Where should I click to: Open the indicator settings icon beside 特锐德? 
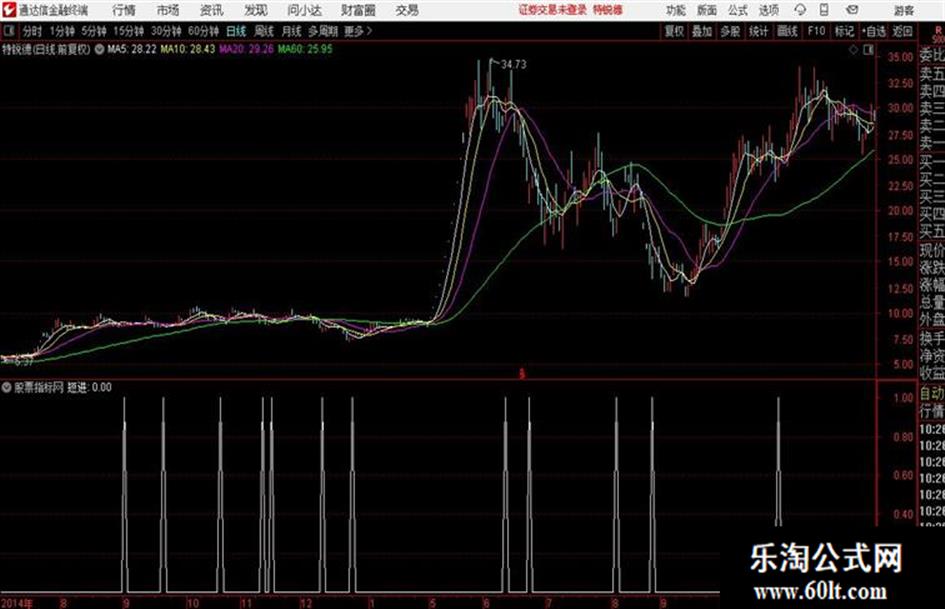tap(99, 49)
